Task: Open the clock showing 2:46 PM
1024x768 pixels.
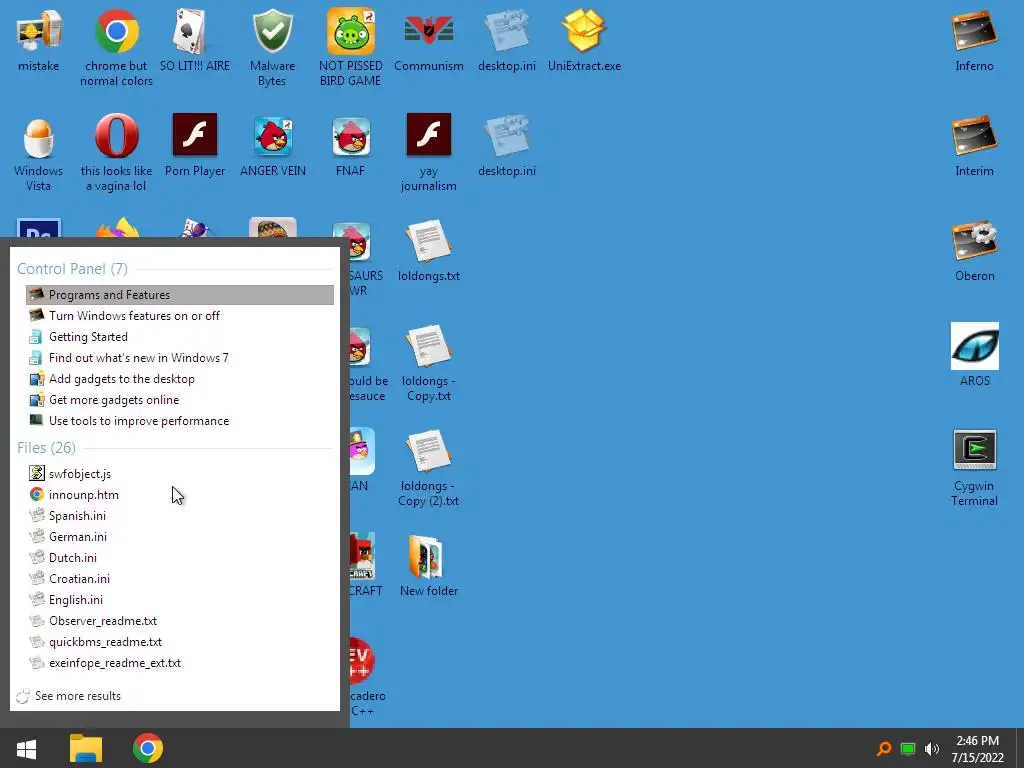Action: click(x=978, y=748)
